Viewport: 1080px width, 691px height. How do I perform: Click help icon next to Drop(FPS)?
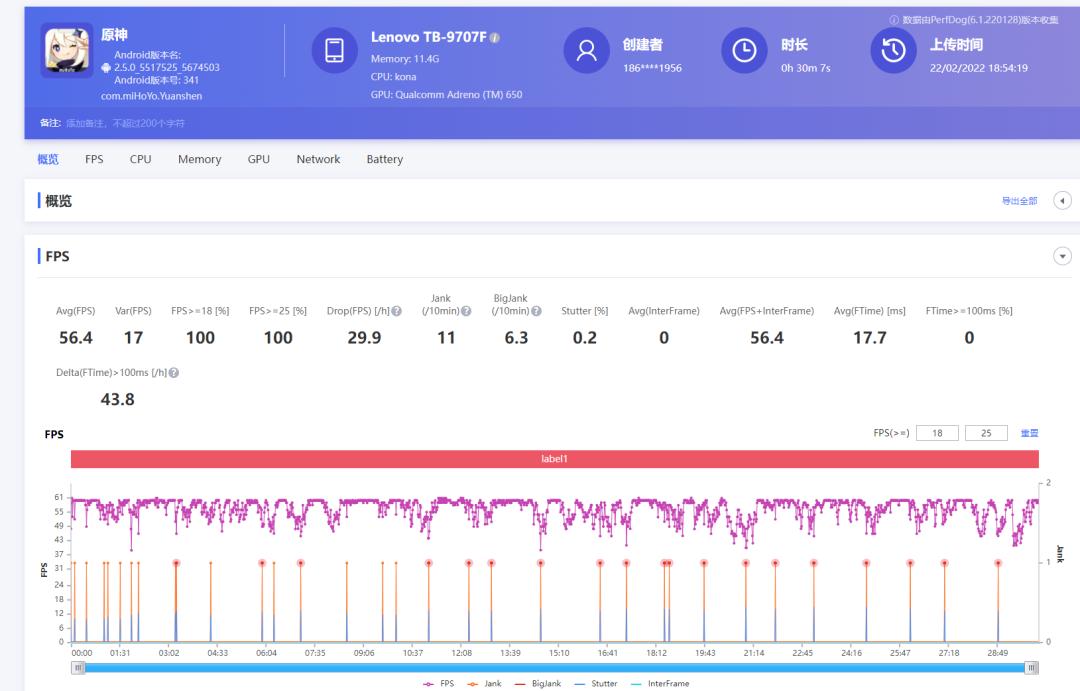397,311
